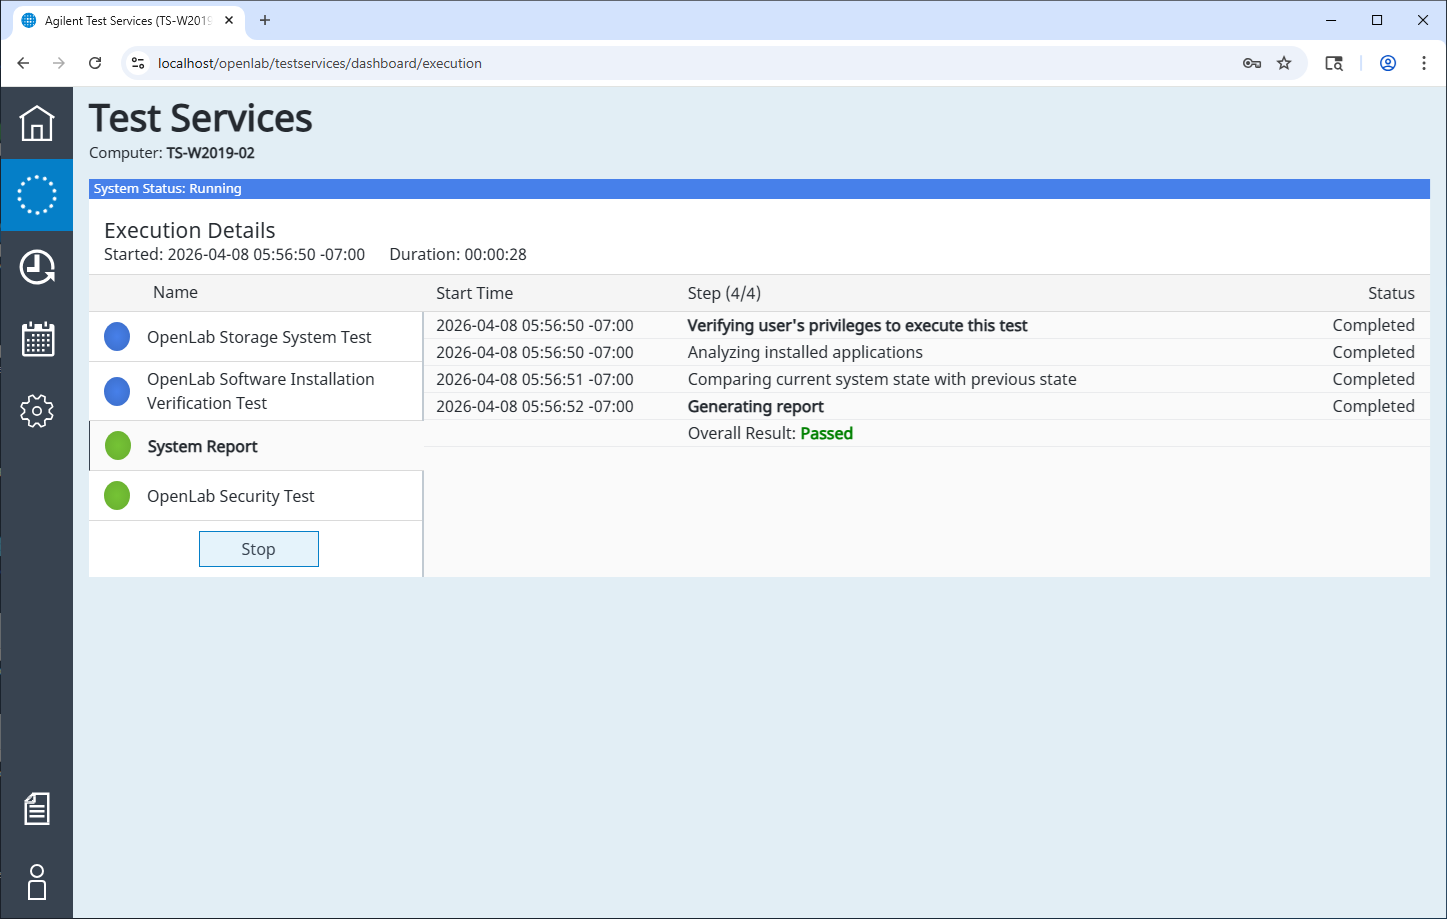The width and height of the screenshot is (1447, 919).
Task: Go back with the browser back arrow
Action: pyautogui.click(x=23, y=63)
